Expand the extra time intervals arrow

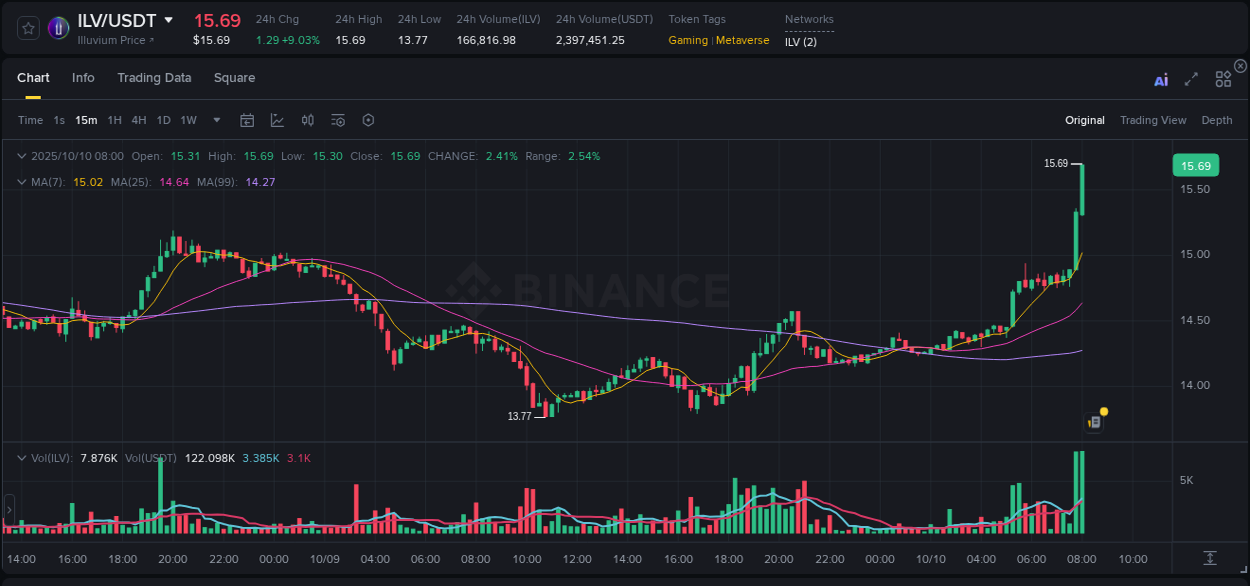pos(215,119)
